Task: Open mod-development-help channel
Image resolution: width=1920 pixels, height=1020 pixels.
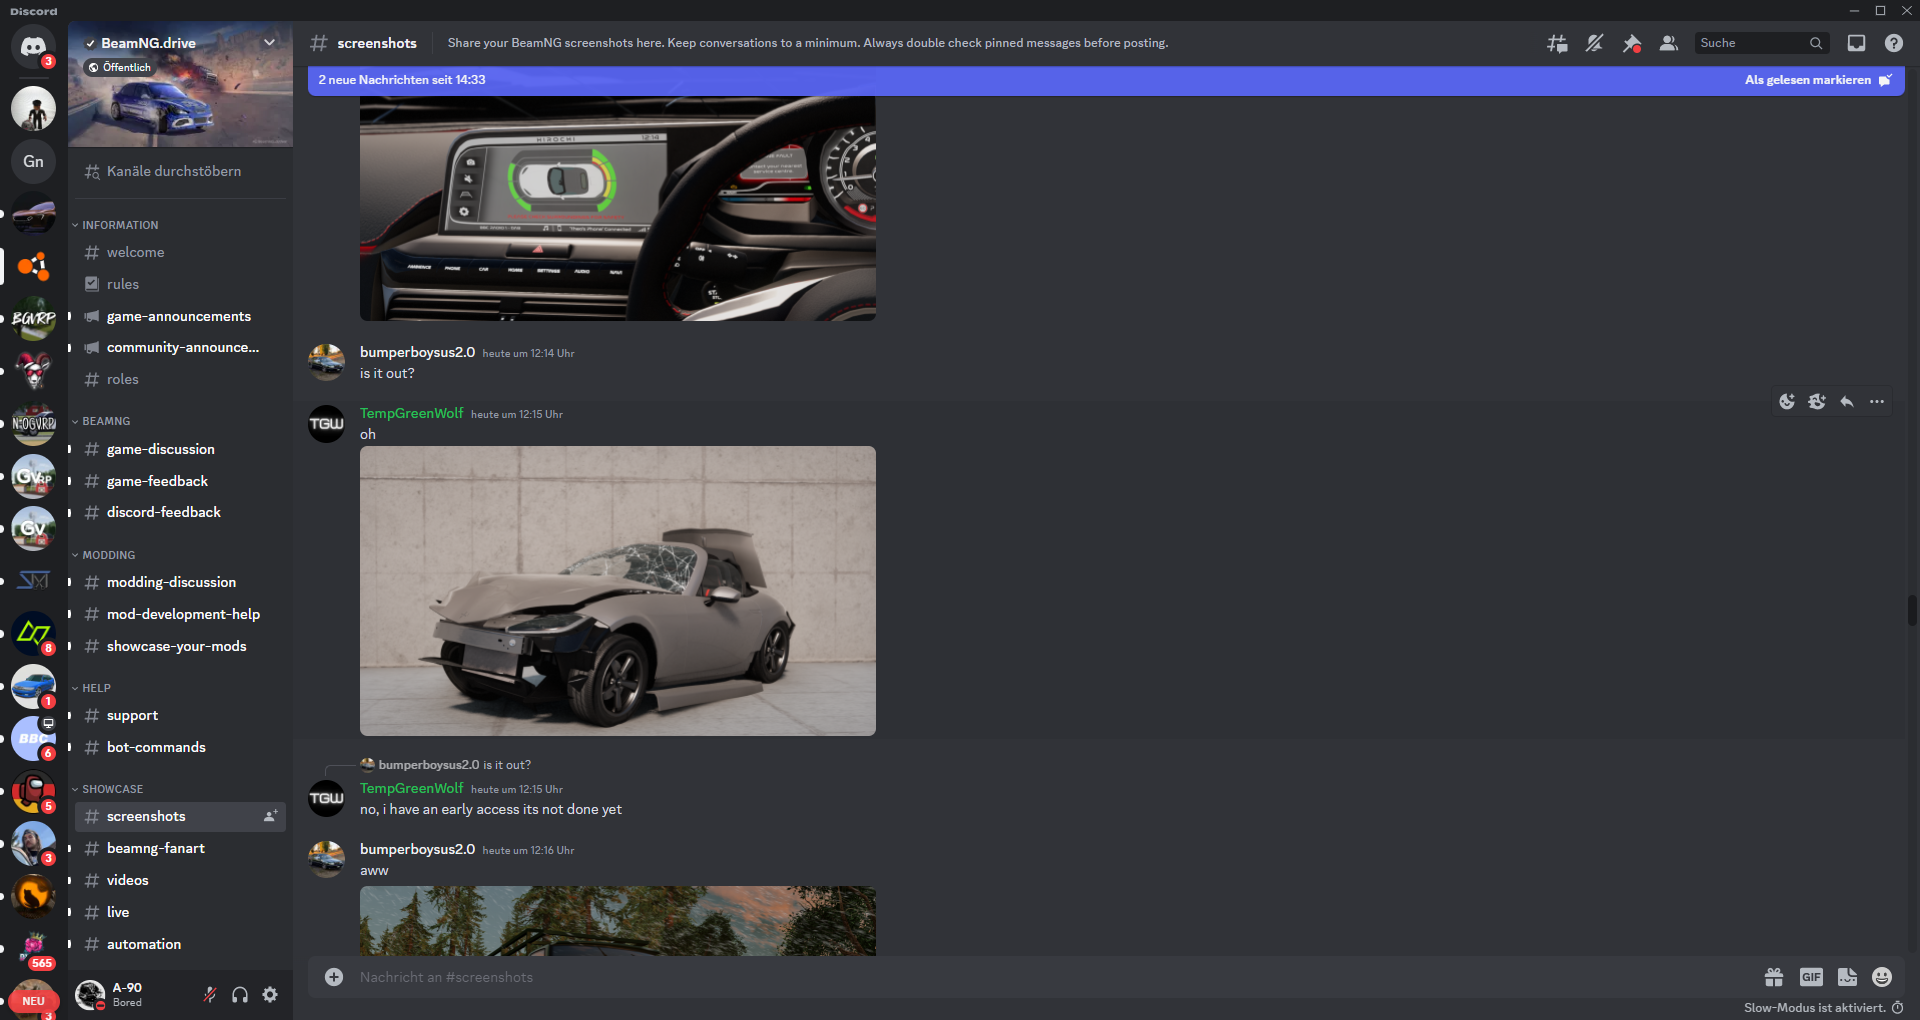Action: pyautogui.click(x=180, y=614)
